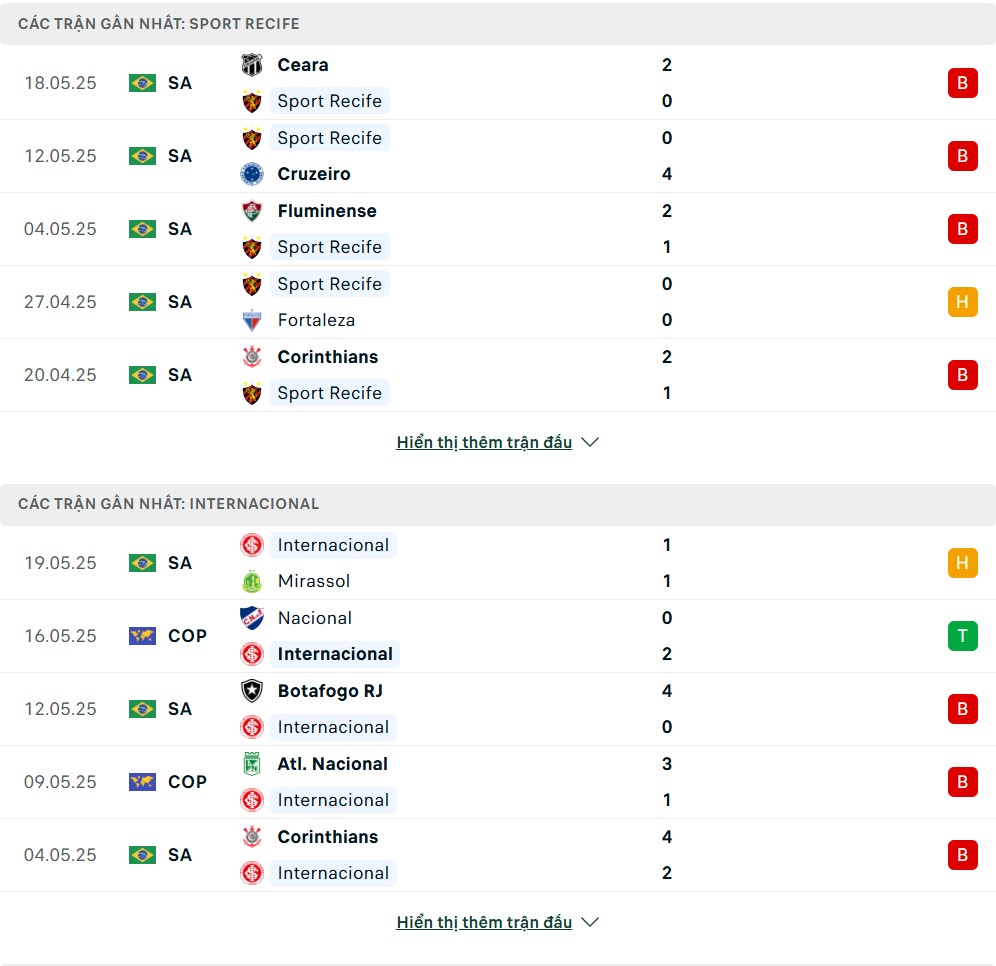
Task: Click the Ceara club crest icon
Action: coord(252,65)
